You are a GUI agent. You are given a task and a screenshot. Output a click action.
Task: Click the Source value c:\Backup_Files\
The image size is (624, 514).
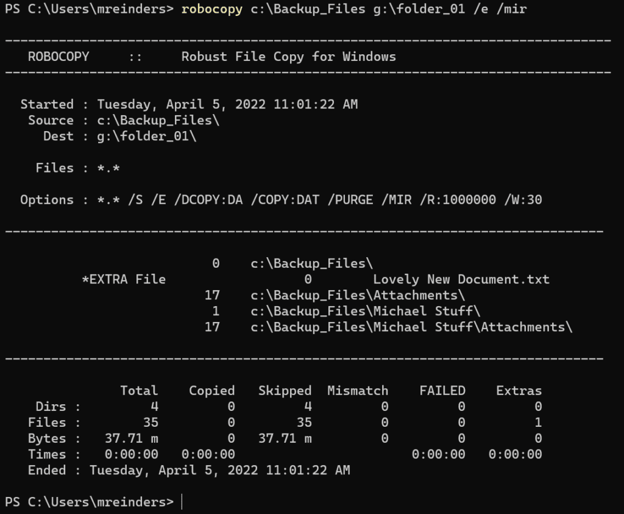click(x=158, y=120)
